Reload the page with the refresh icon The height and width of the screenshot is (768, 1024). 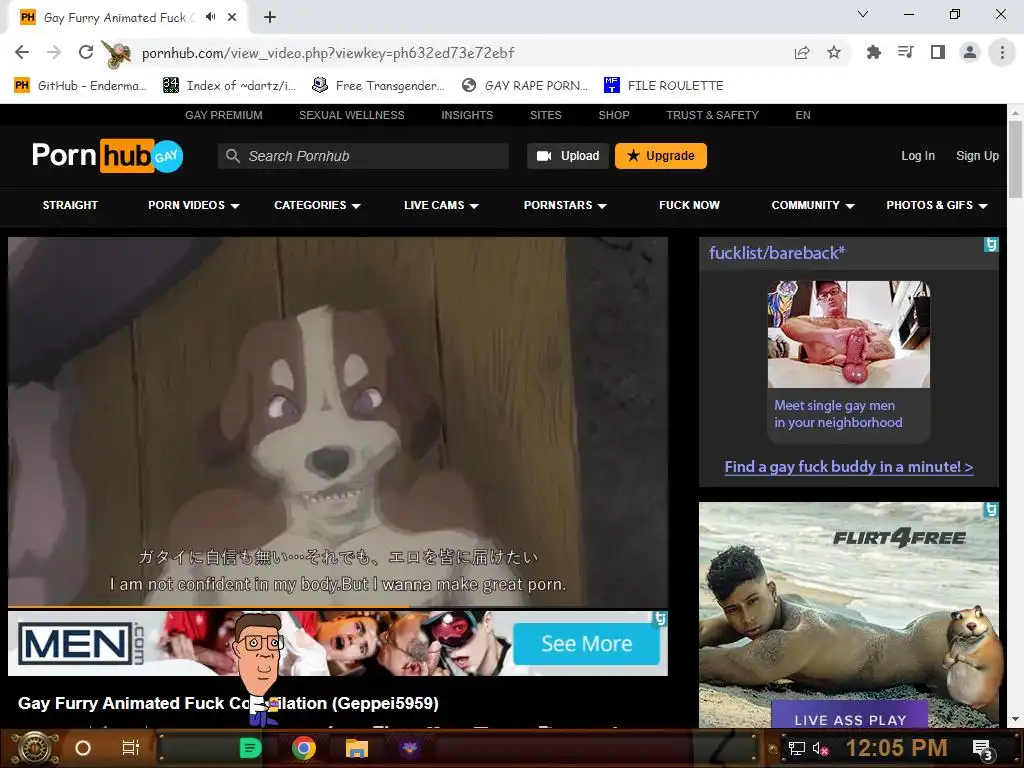pos(86,52)
